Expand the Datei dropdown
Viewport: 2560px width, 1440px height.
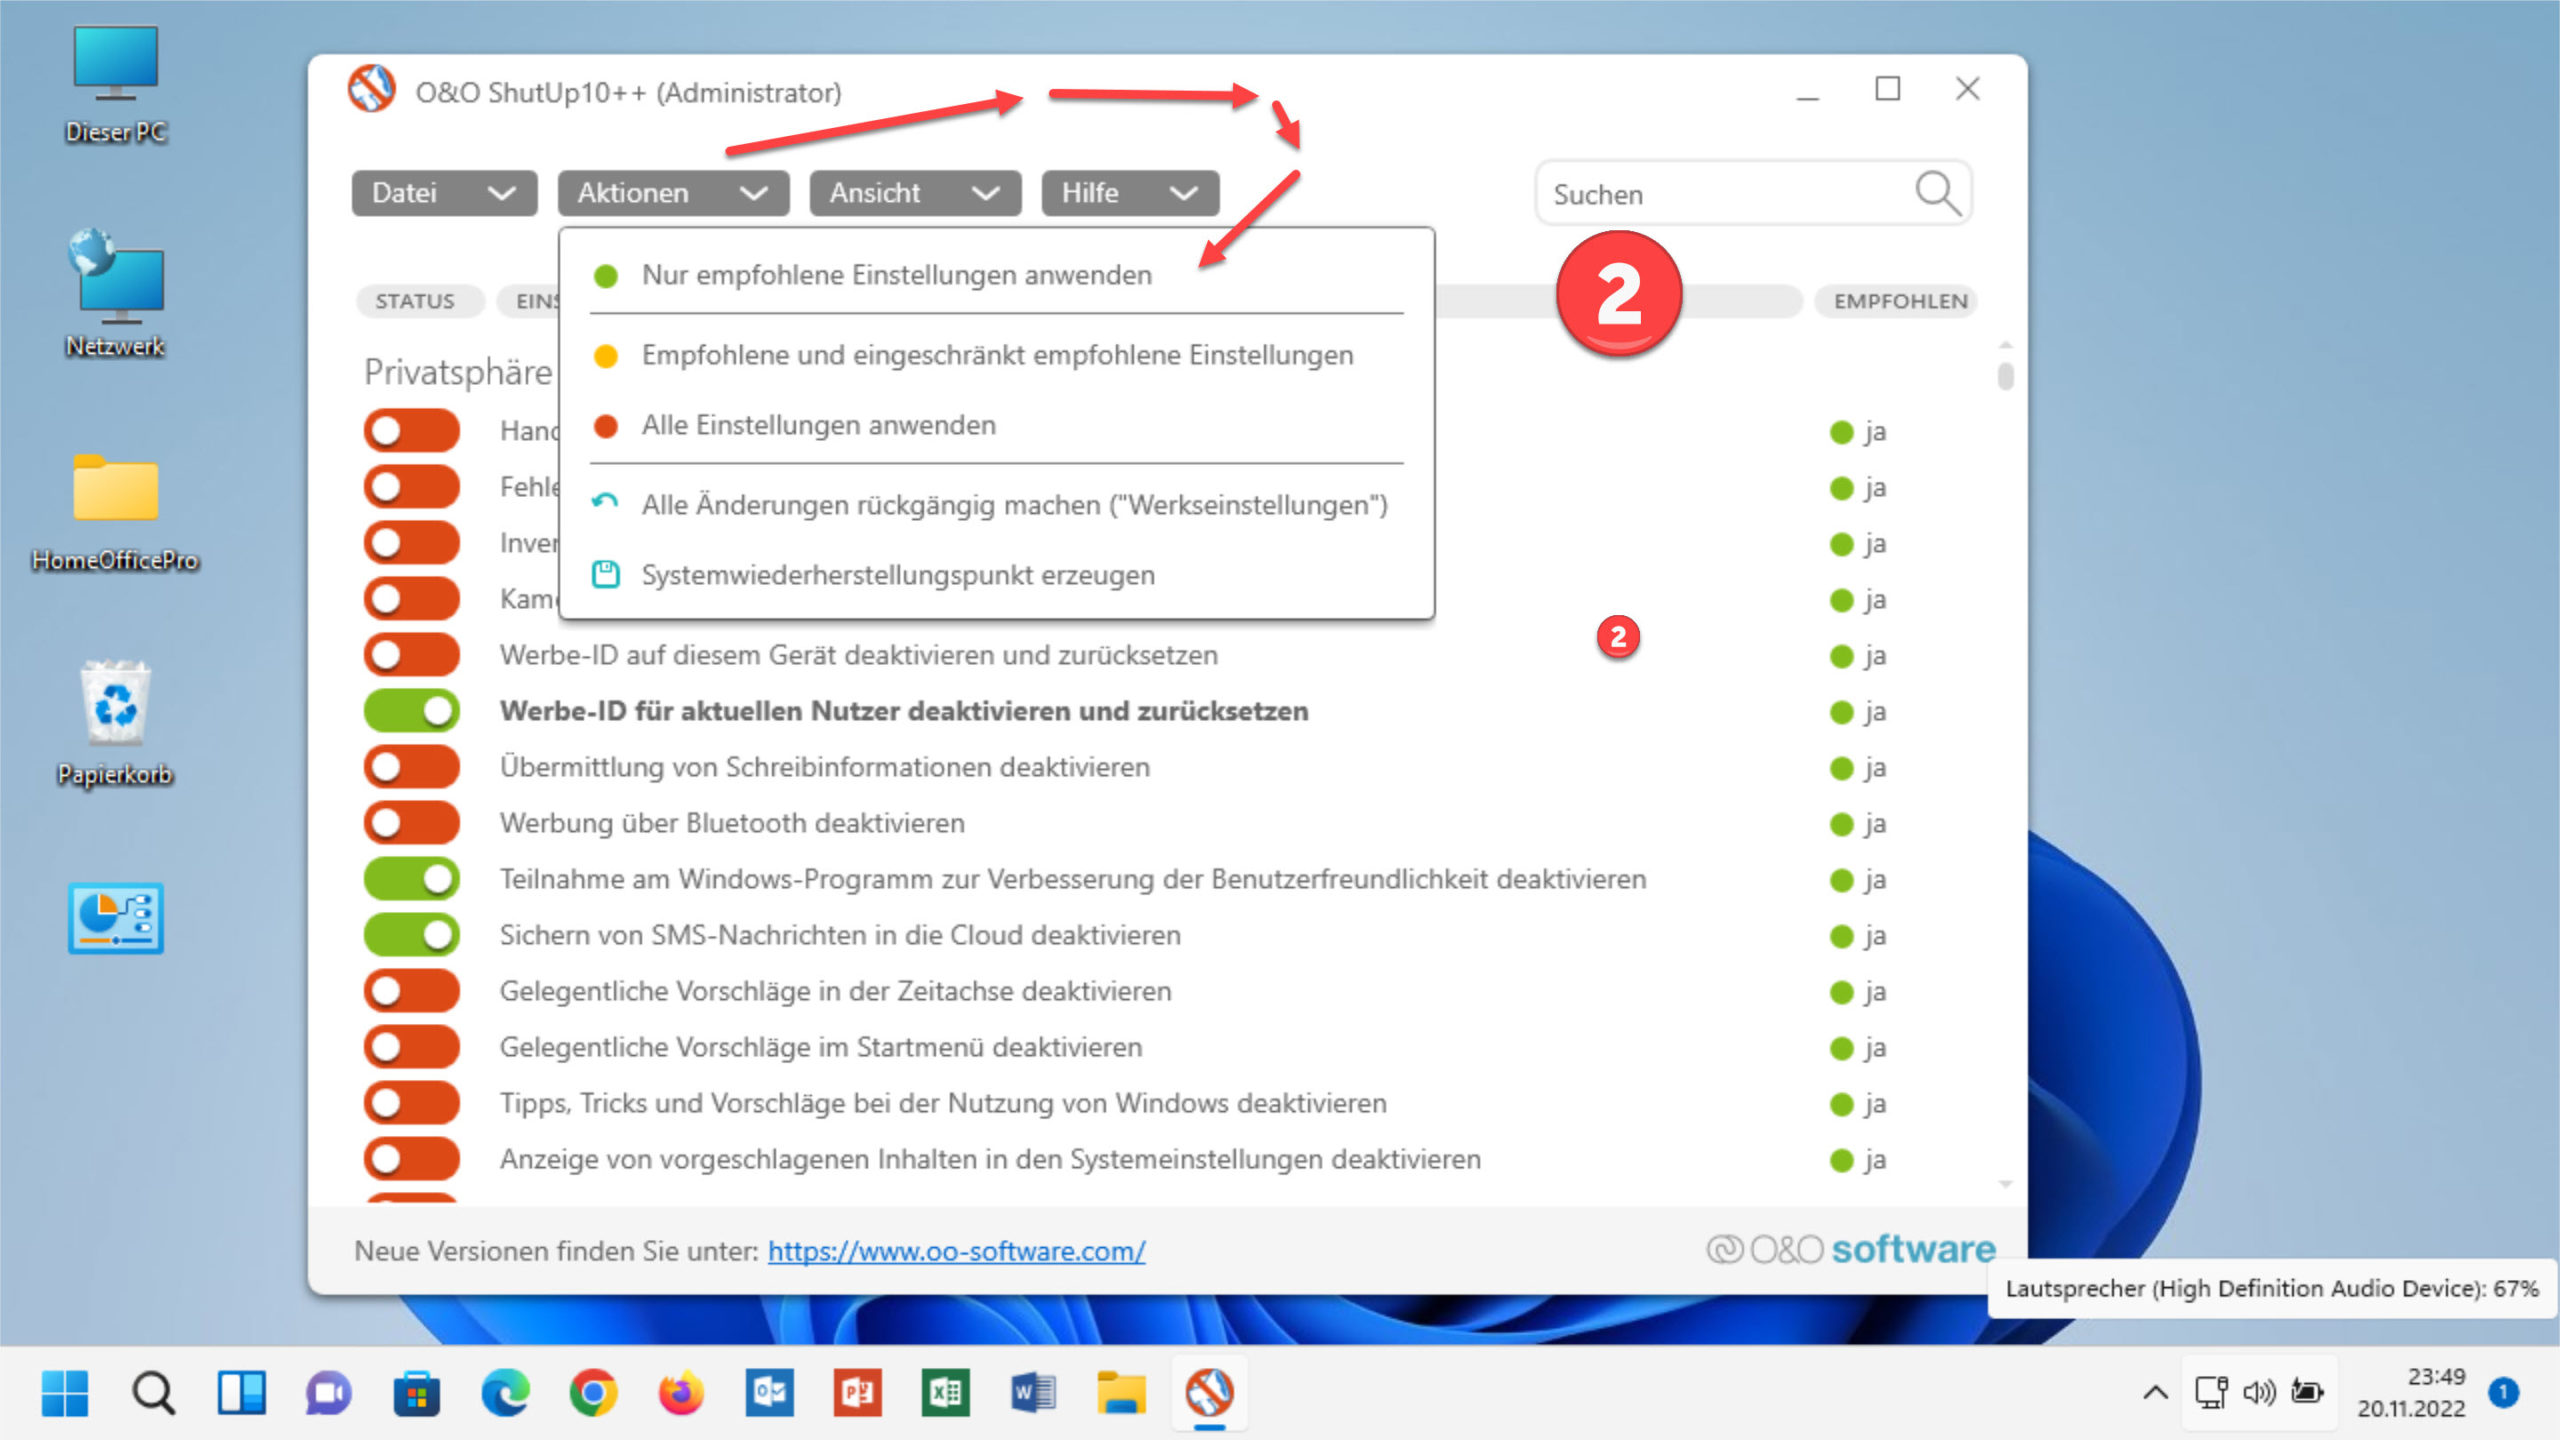[x=443, y=193]
